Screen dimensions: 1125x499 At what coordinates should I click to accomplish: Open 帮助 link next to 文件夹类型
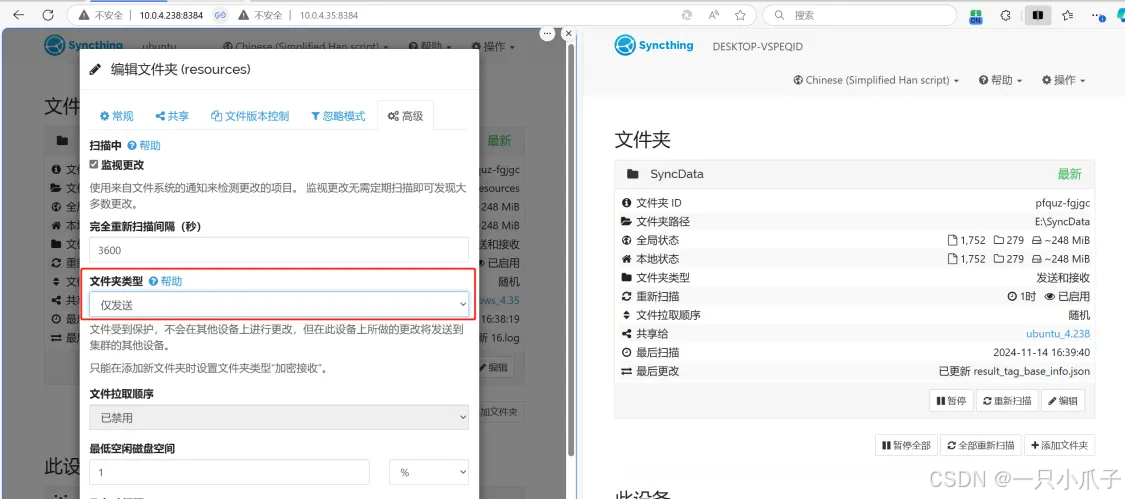pyautogui.click(x=165, y=281)
